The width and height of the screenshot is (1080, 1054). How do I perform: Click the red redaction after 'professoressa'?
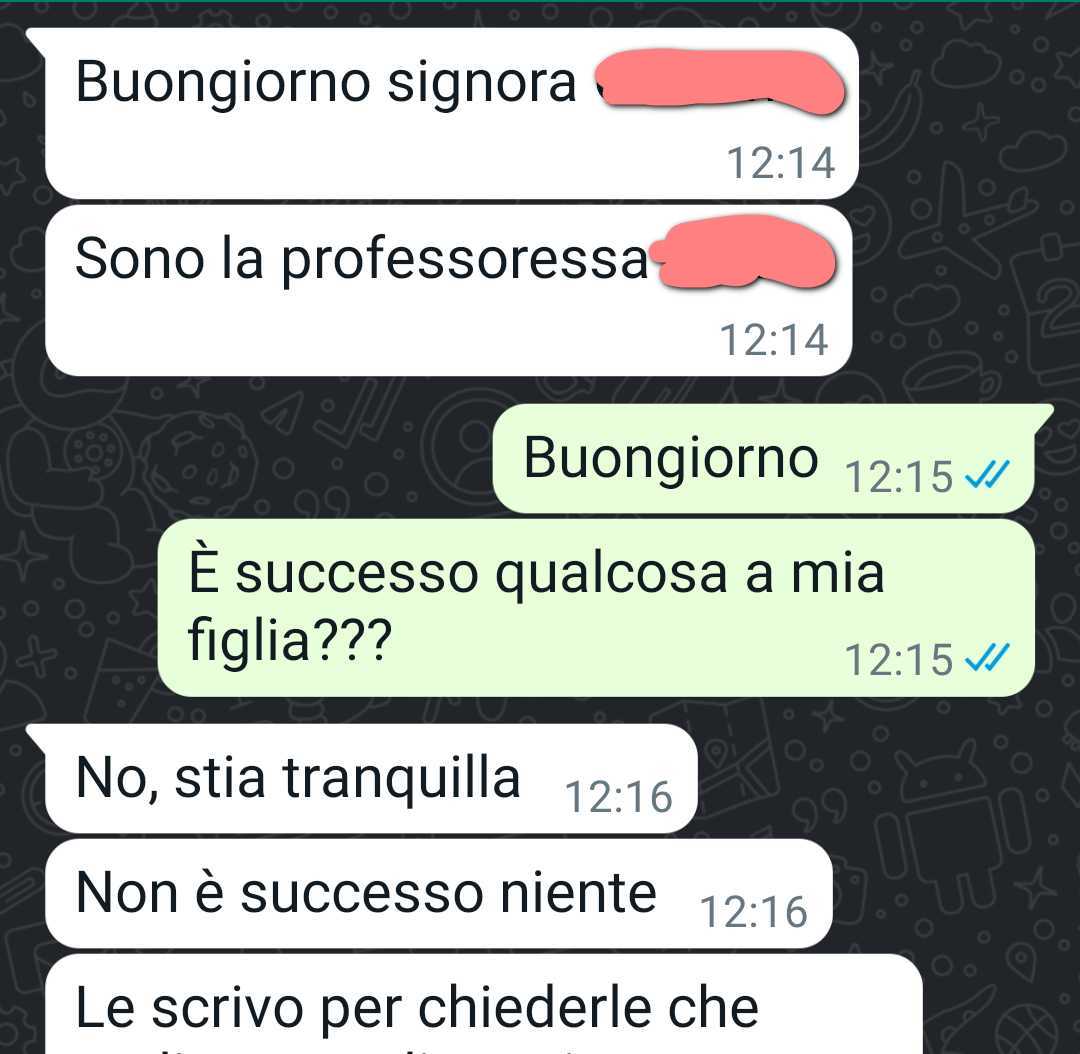coord(745,251)
